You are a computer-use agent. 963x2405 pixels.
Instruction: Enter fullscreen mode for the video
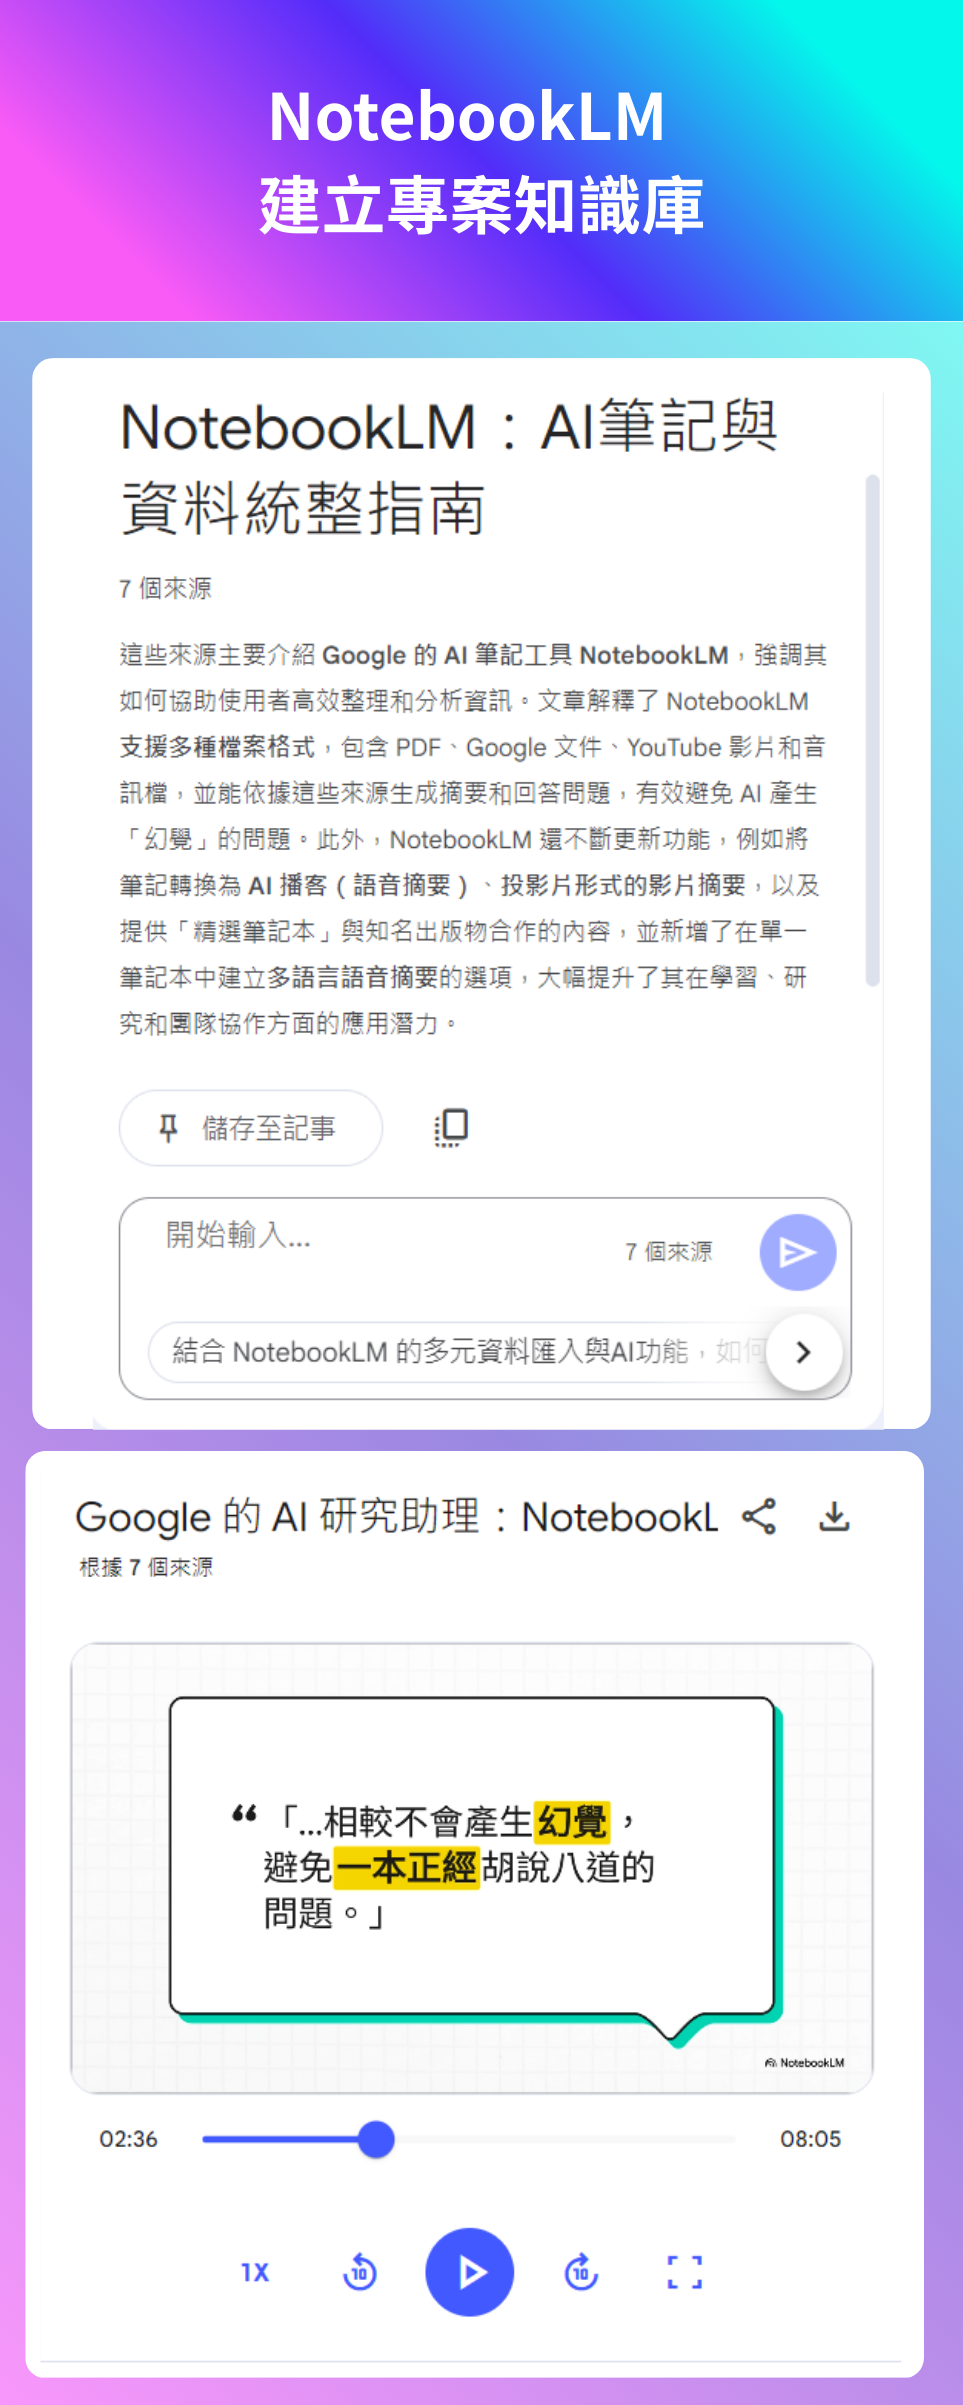click(x=685, y=2272)
